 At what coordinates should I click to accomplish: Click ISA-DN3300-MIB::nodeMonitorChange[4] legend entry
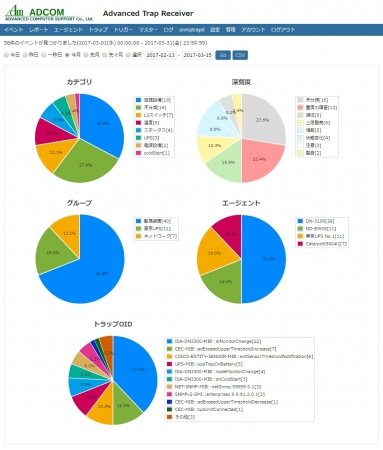pos(216,372)
